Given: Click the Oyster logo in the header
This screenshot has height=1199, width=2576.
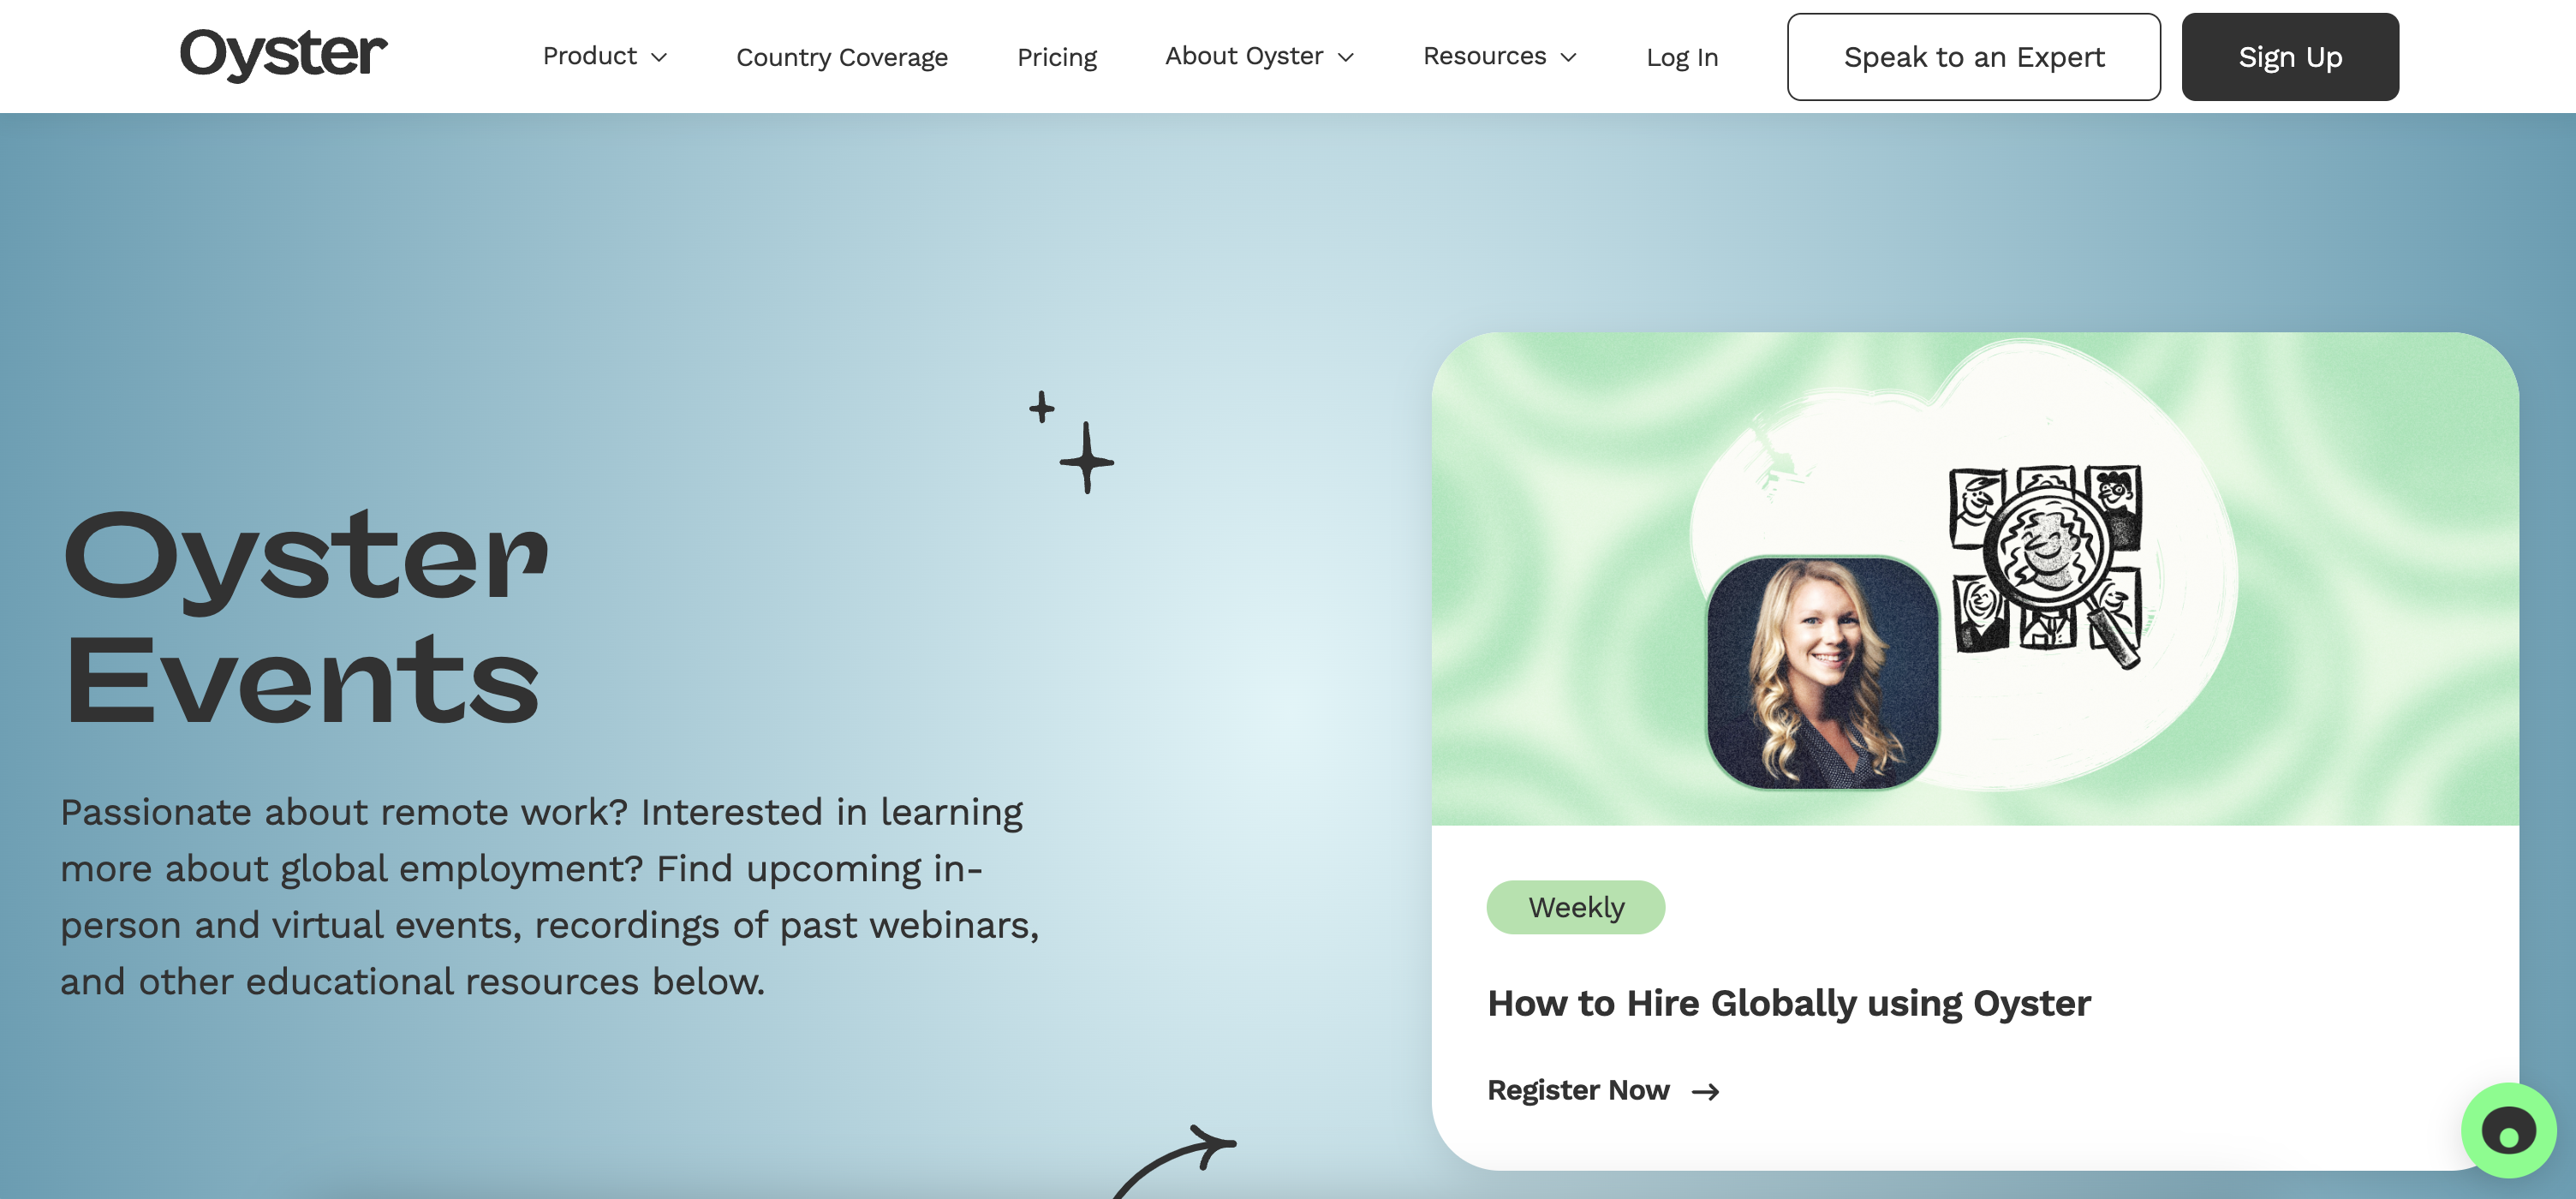Looking at the screenshot, I should [283, 54].
